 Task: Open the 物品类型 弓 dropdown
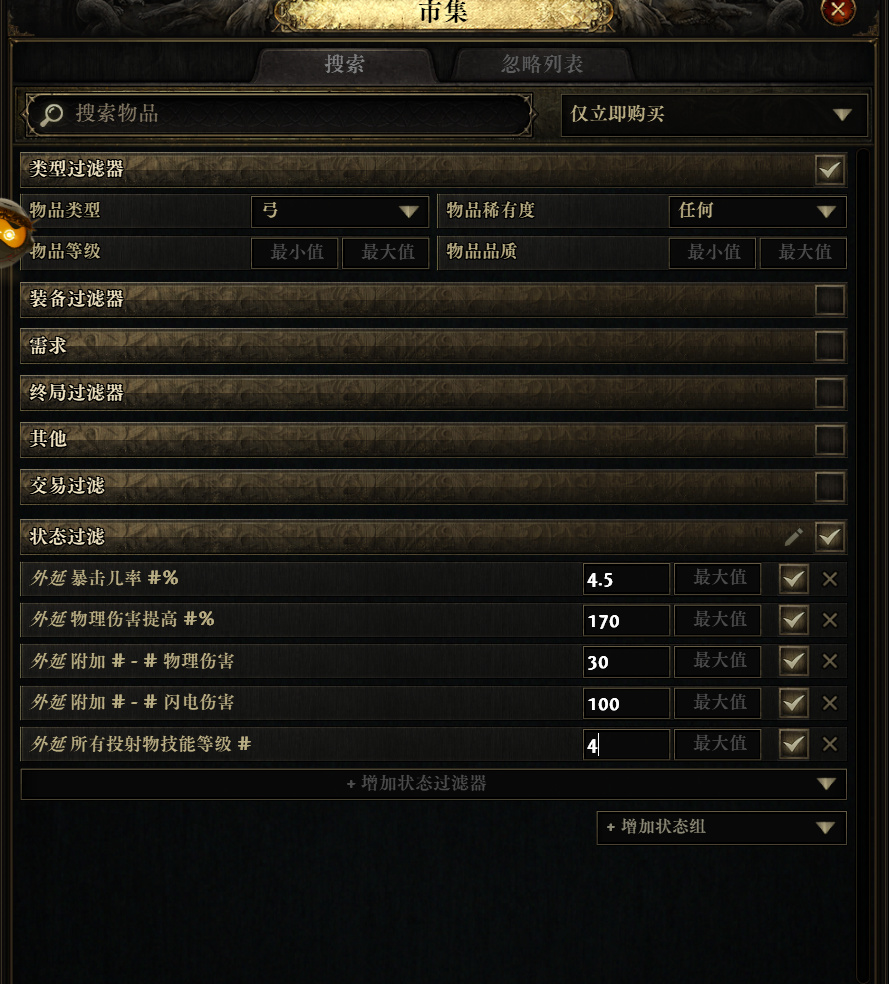coord(340,211)
